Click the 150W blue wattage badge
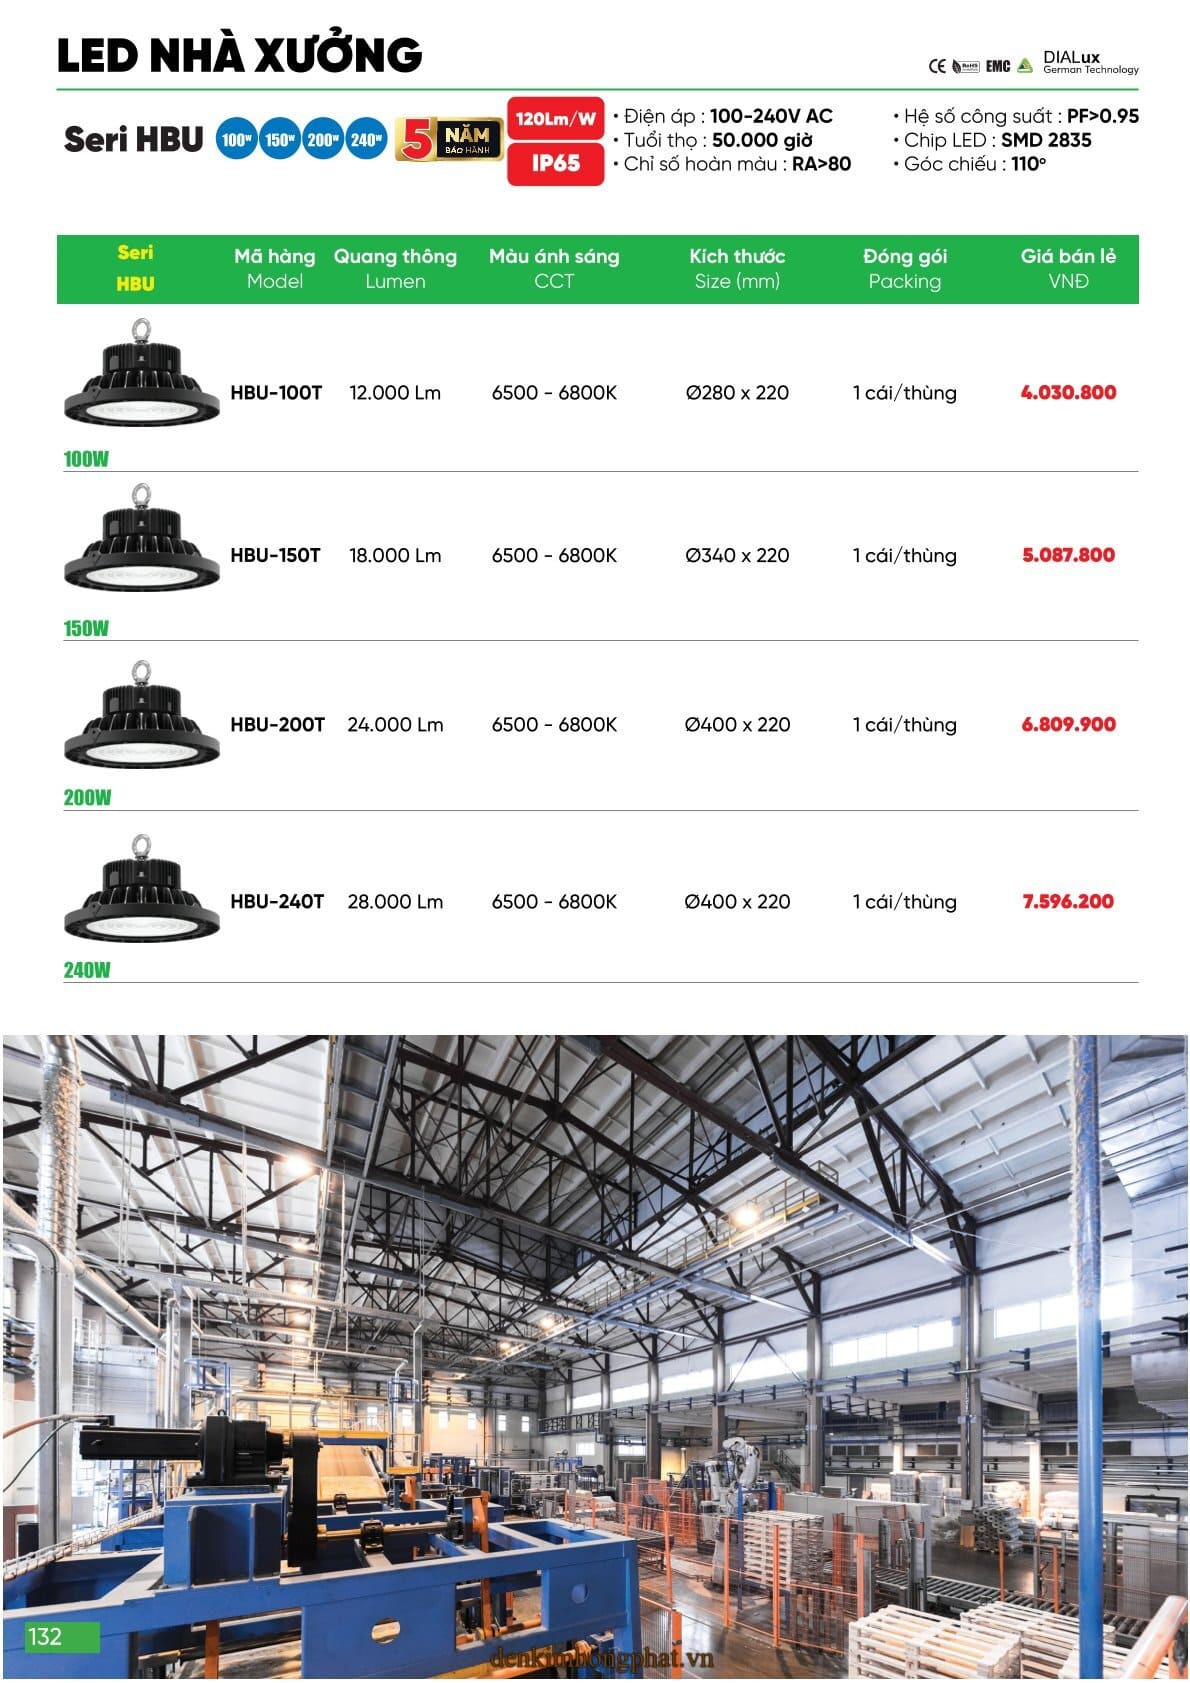The image size is (1190, 1683). [279, 140]
